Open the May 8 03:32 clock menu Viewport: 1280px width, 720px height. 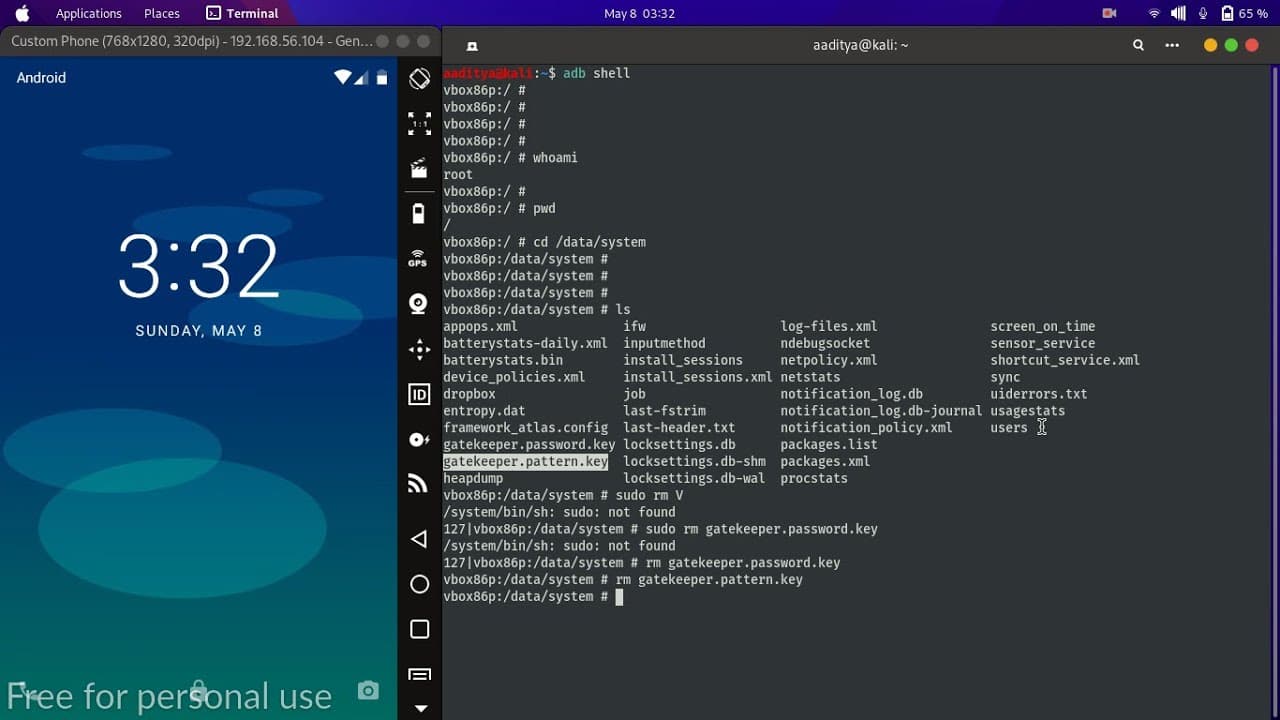pyautogui.click(x=640, y=13)
